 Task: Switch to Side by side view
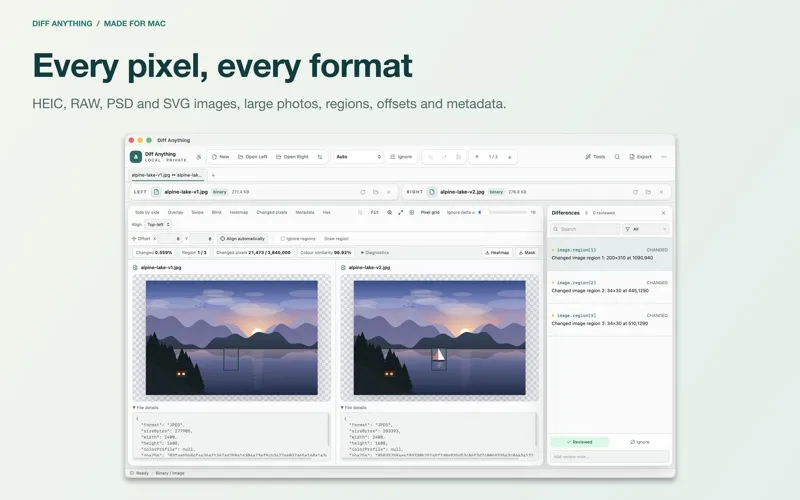click(x=147, y=212)
